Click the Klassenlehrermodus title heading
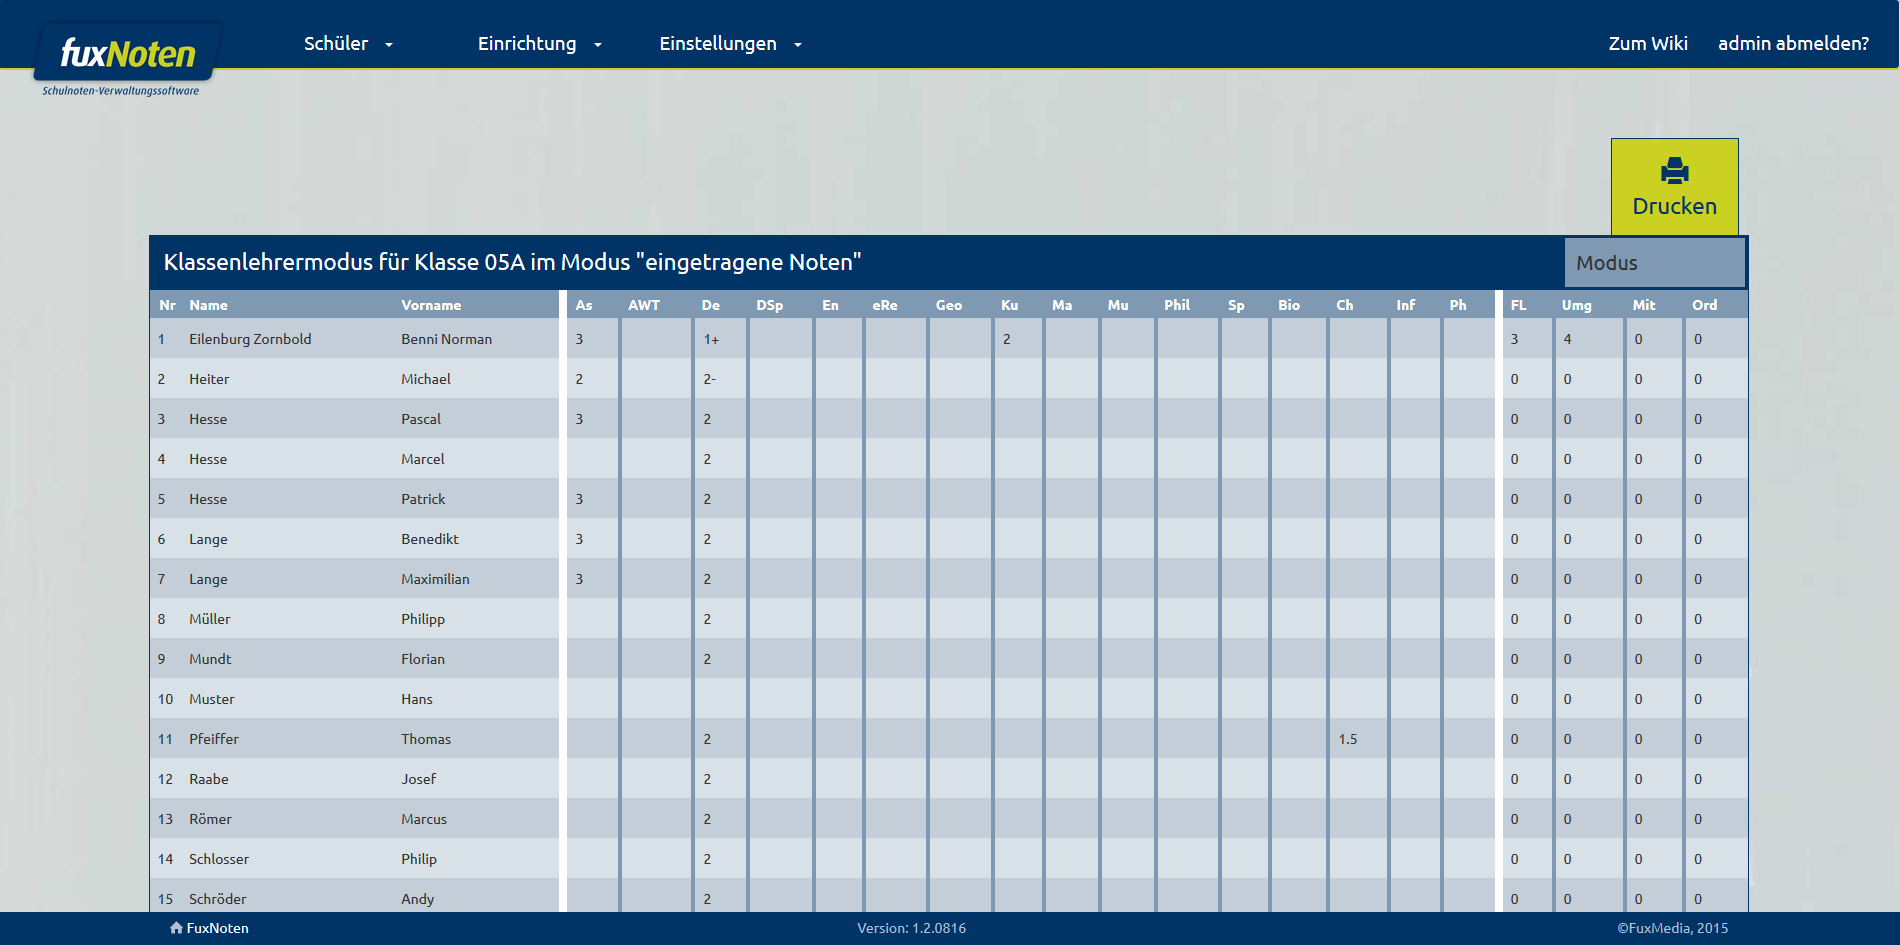Image resolution: width=1900 pixels, height=945 pixels. (513, 262)
